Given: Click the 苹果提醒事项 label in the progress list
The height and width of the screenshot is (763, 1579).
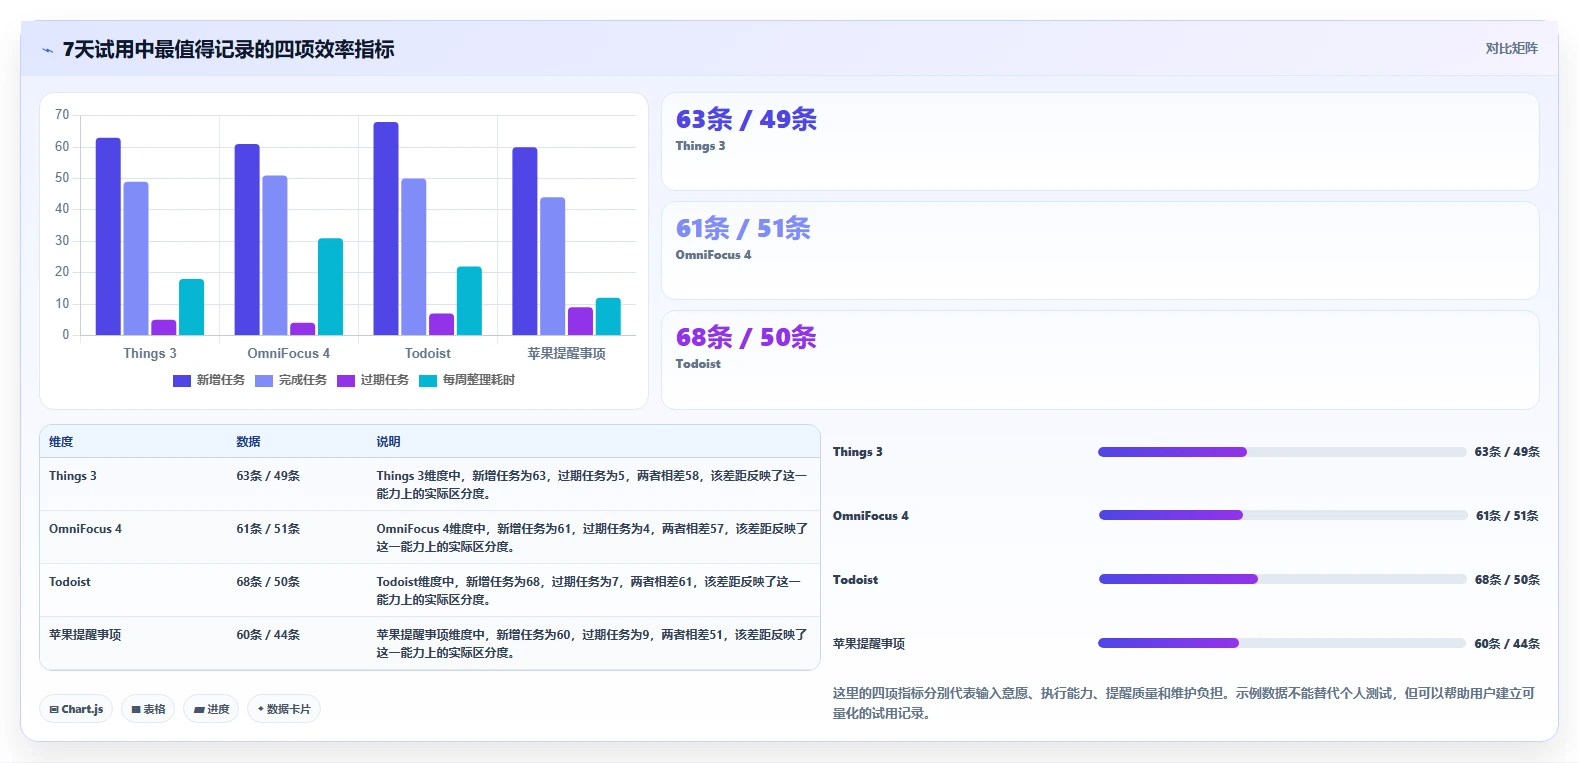Looking at the screenshot, I should (x=869, y=644).
